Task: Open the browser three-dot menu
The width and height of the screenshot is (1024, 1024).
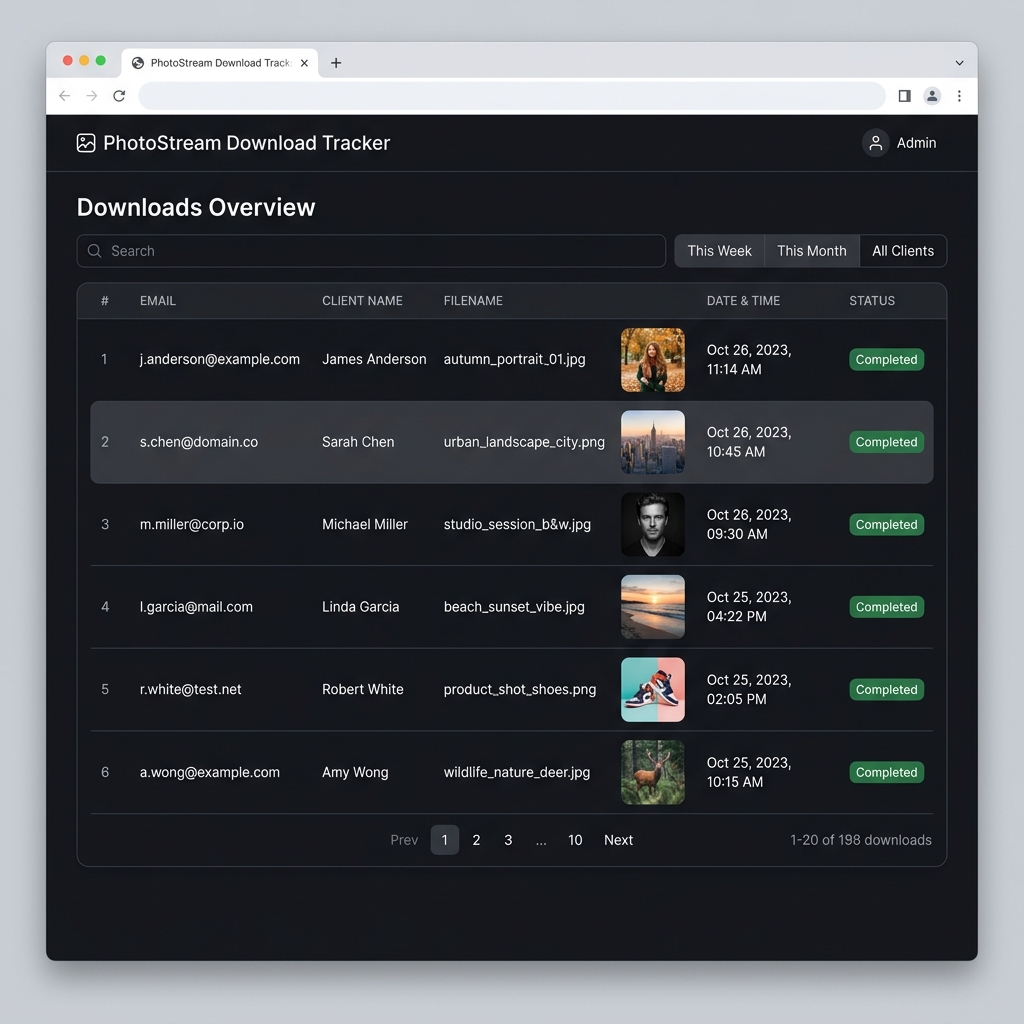Action: 959,96
